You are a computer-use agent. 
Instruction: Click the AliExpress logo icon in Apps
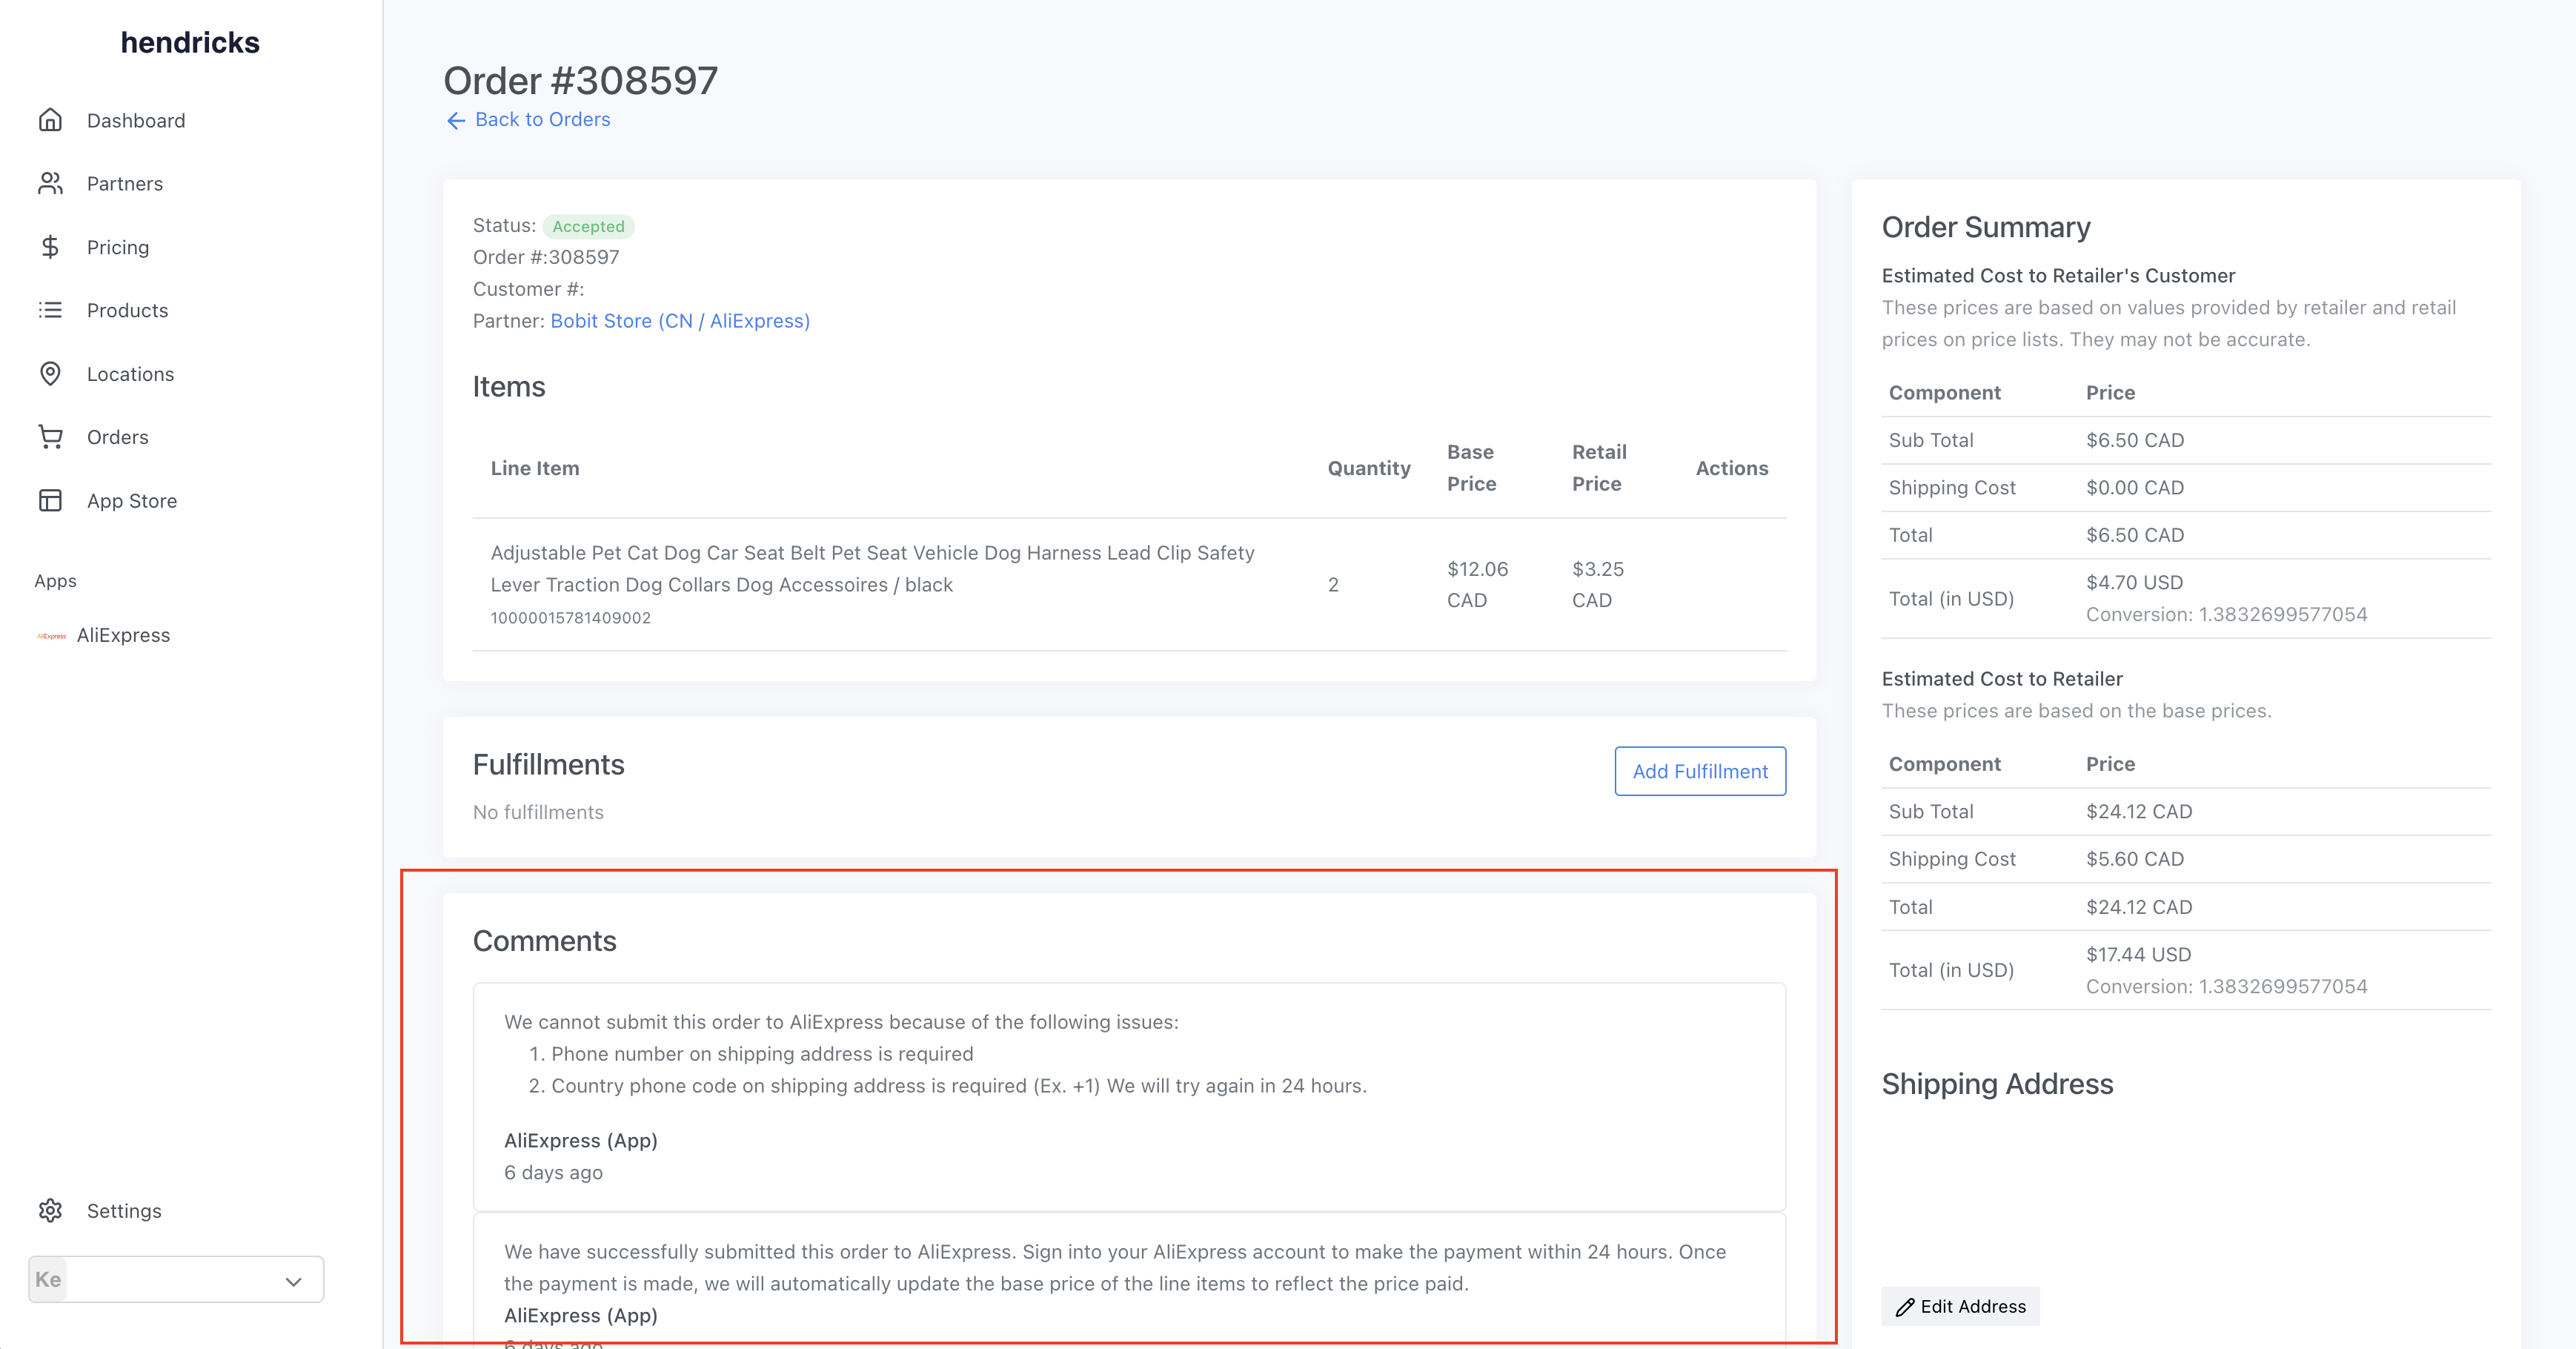click(51, 635)
